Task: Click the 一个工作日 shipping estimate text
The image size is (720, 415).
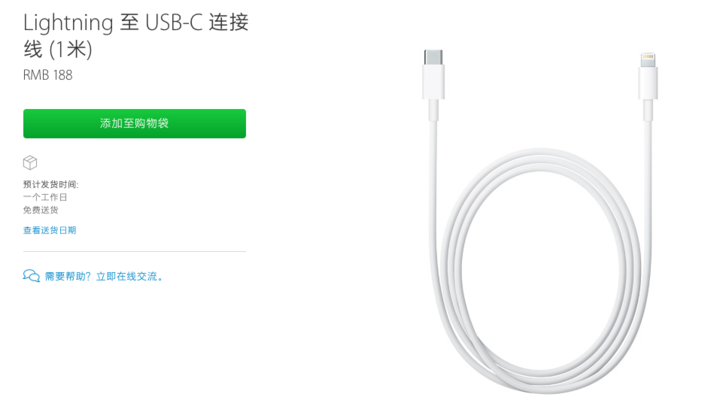Action: click(x=45, y=197)
